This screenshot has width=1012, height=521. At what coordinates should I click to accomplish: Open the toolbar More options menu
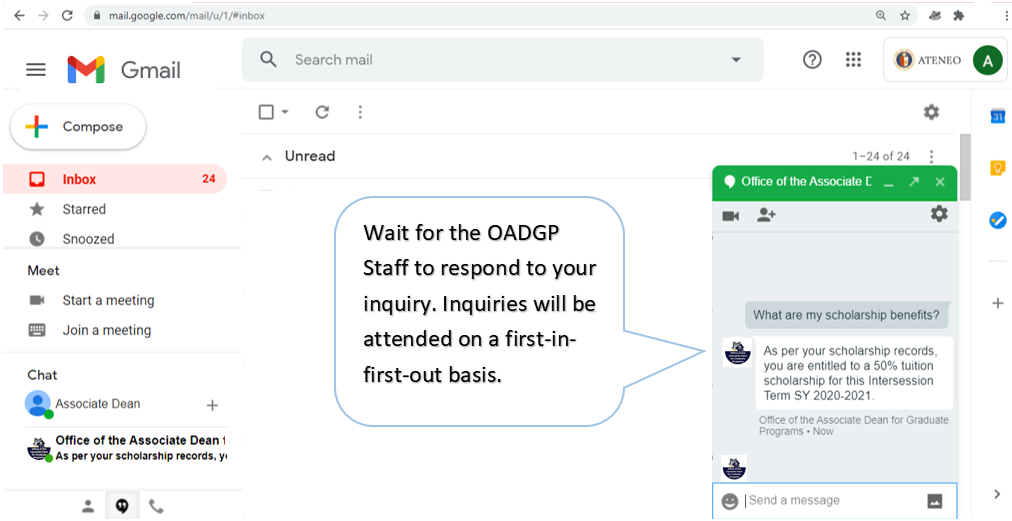pos(360,112)
